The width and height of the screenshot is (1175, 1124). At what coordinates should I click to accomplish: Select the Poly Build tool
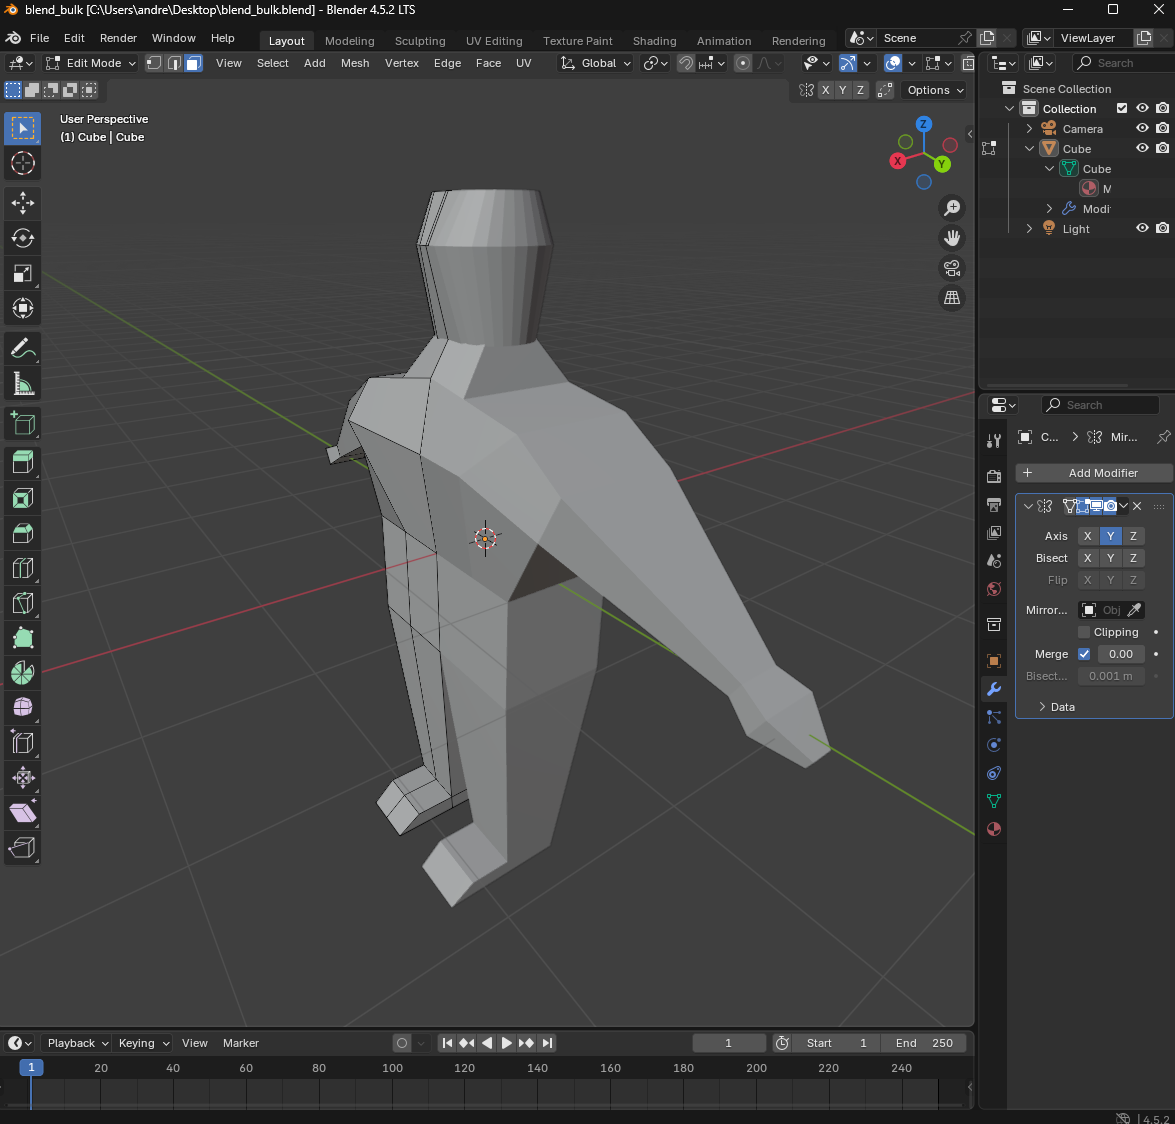pos(22,638)
